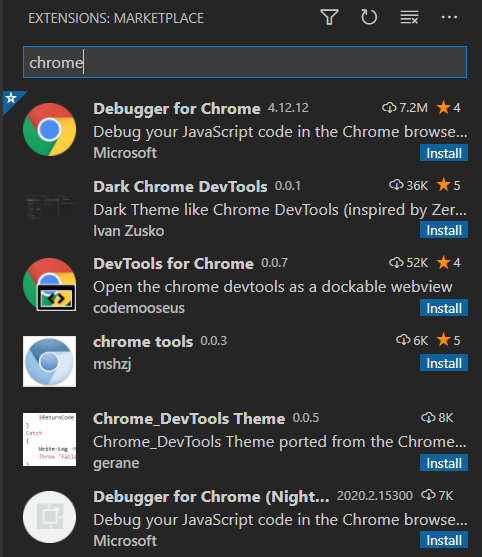Click the Debugger for Chrome logo
The height and width of the screenshot is (557, 482).
(x=49, y=130)
